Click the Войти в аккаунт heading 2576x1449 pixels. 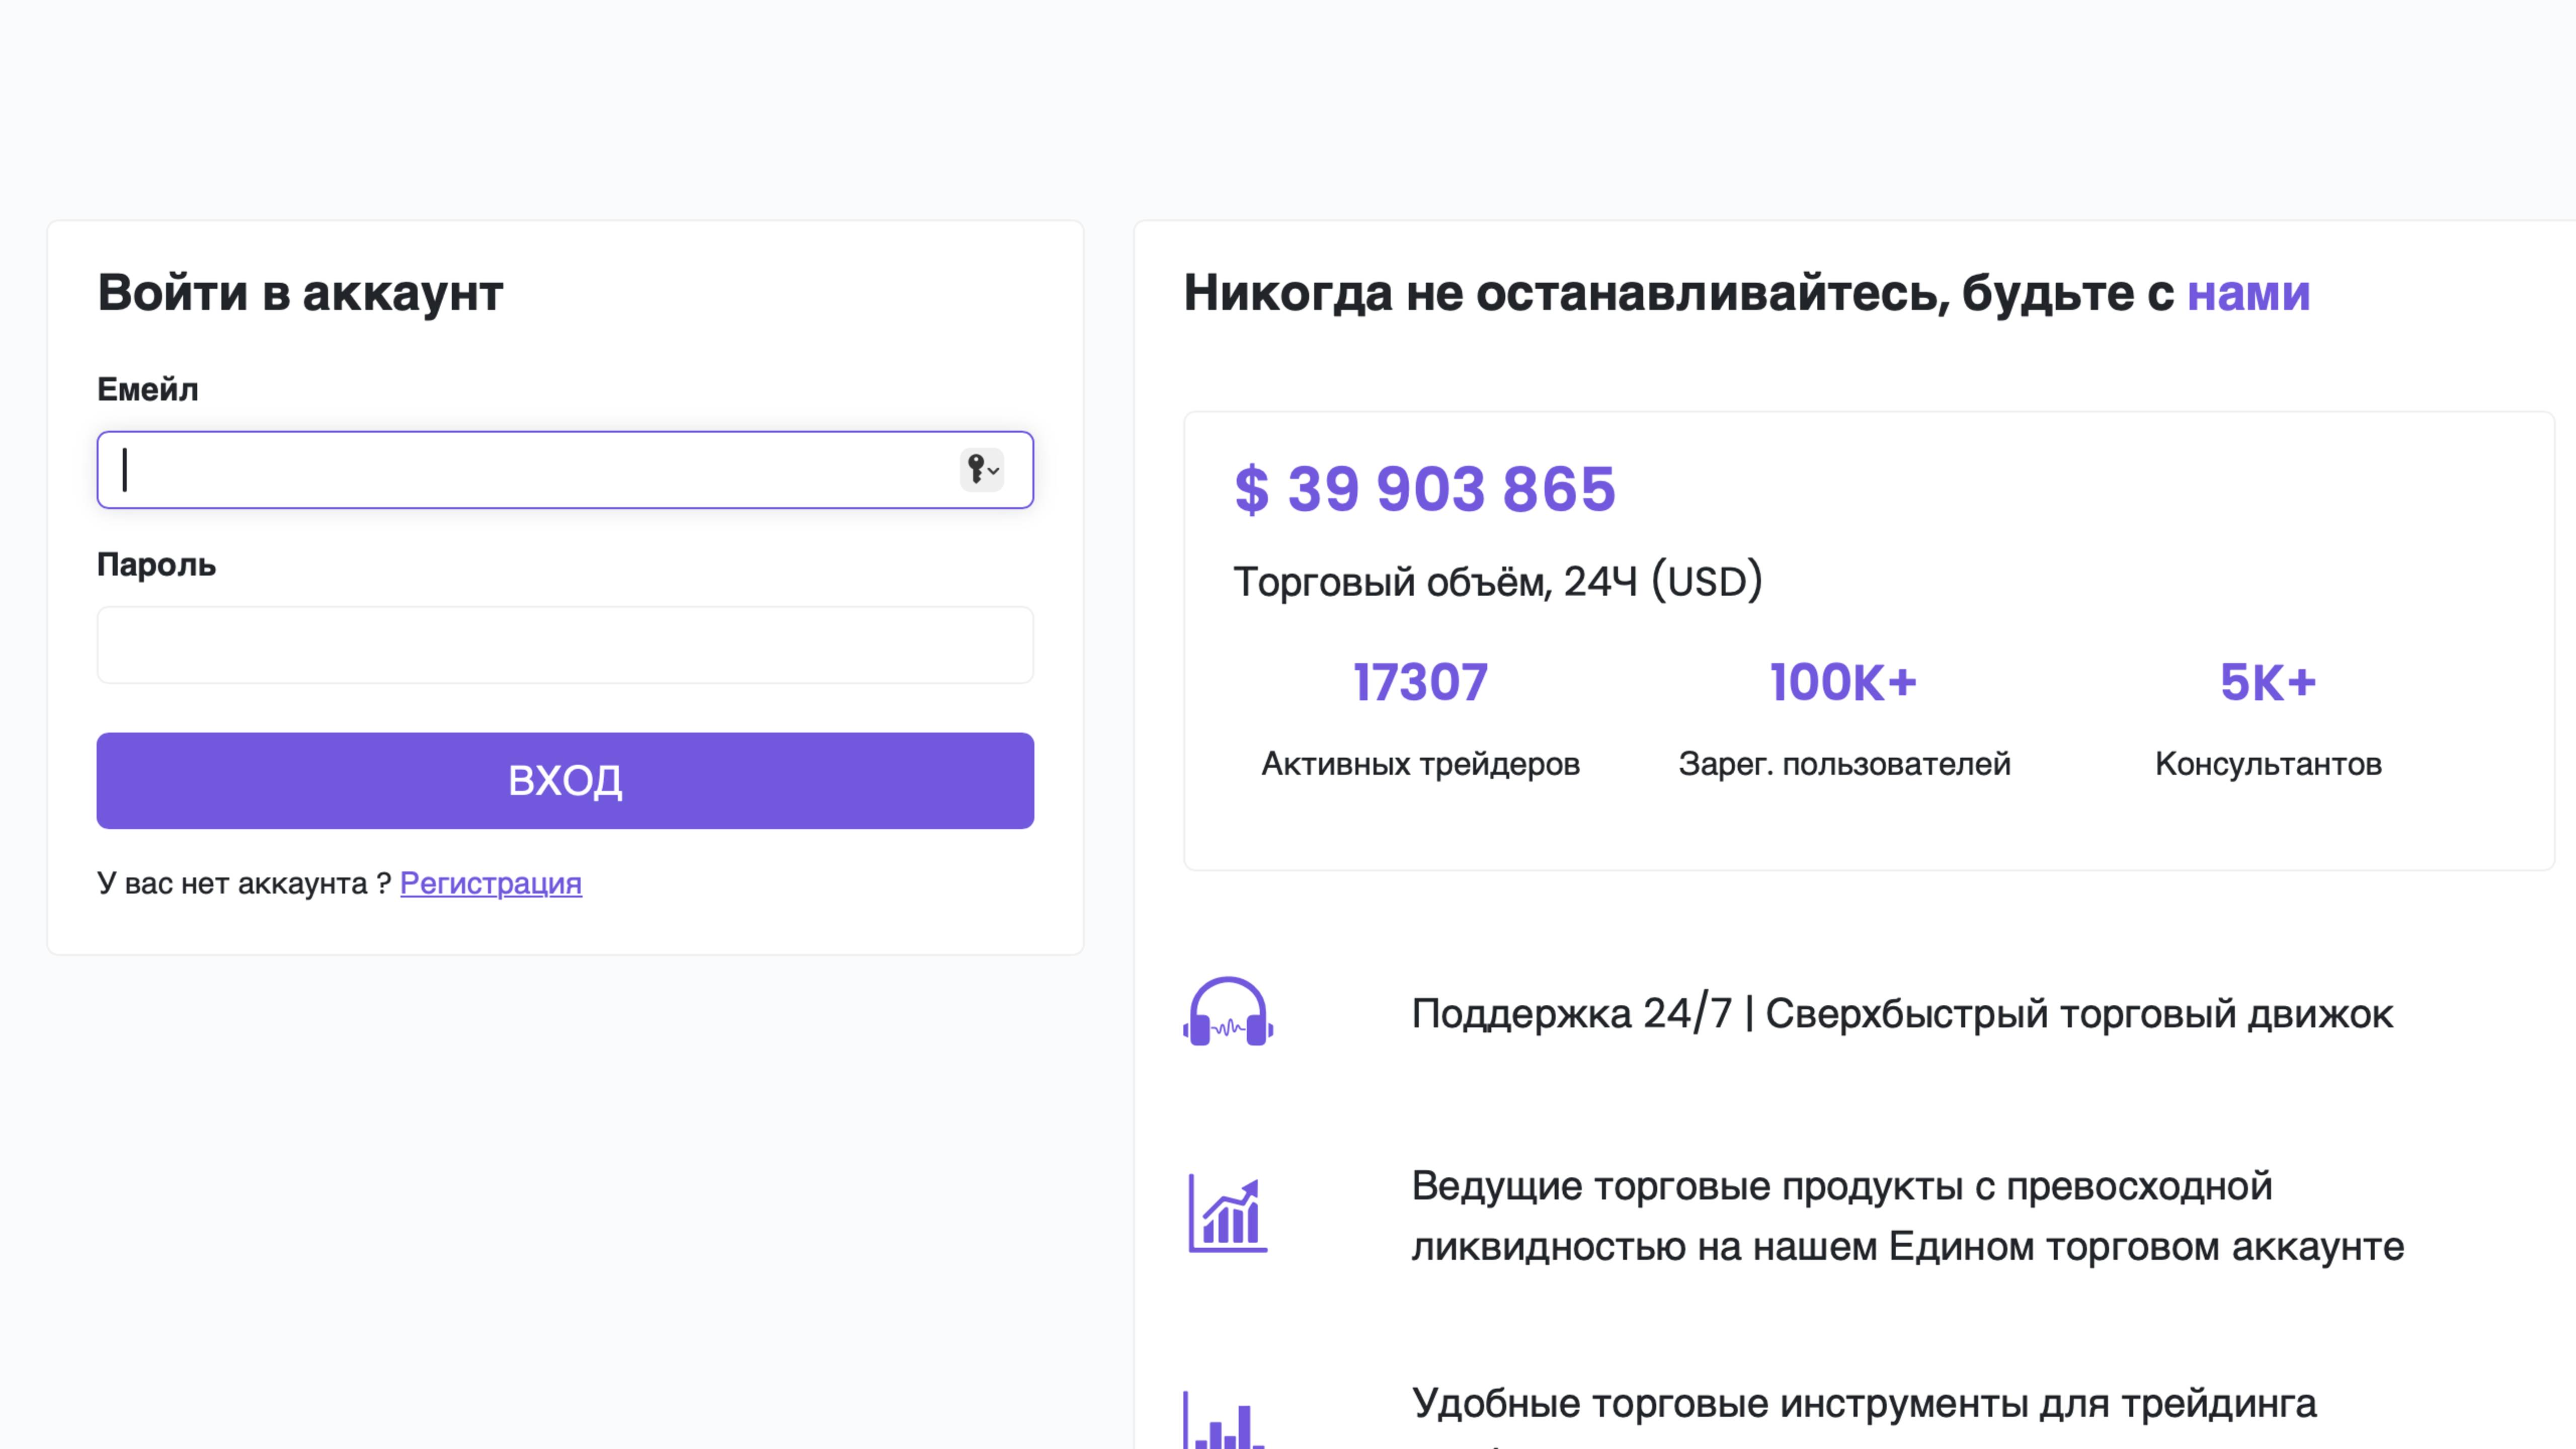(x=299, y=292)
